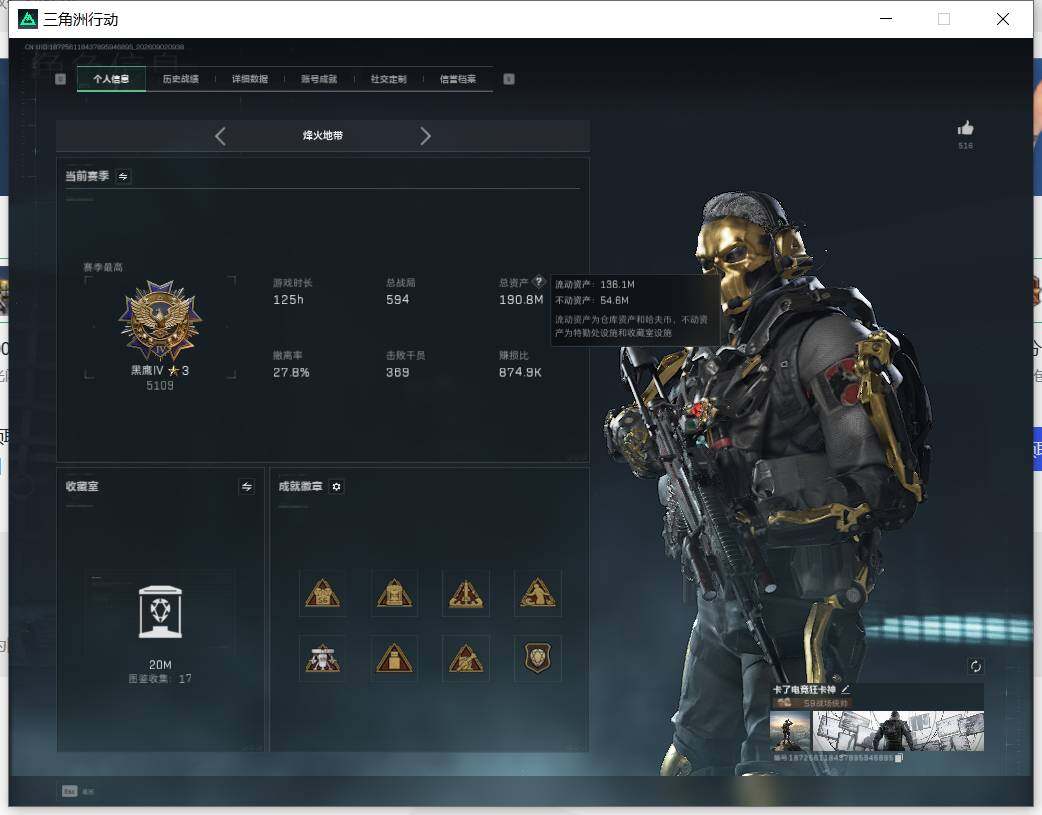Click the business card banner image
Viewport: 1042px width, 815px height.
(x=898, y=731)
